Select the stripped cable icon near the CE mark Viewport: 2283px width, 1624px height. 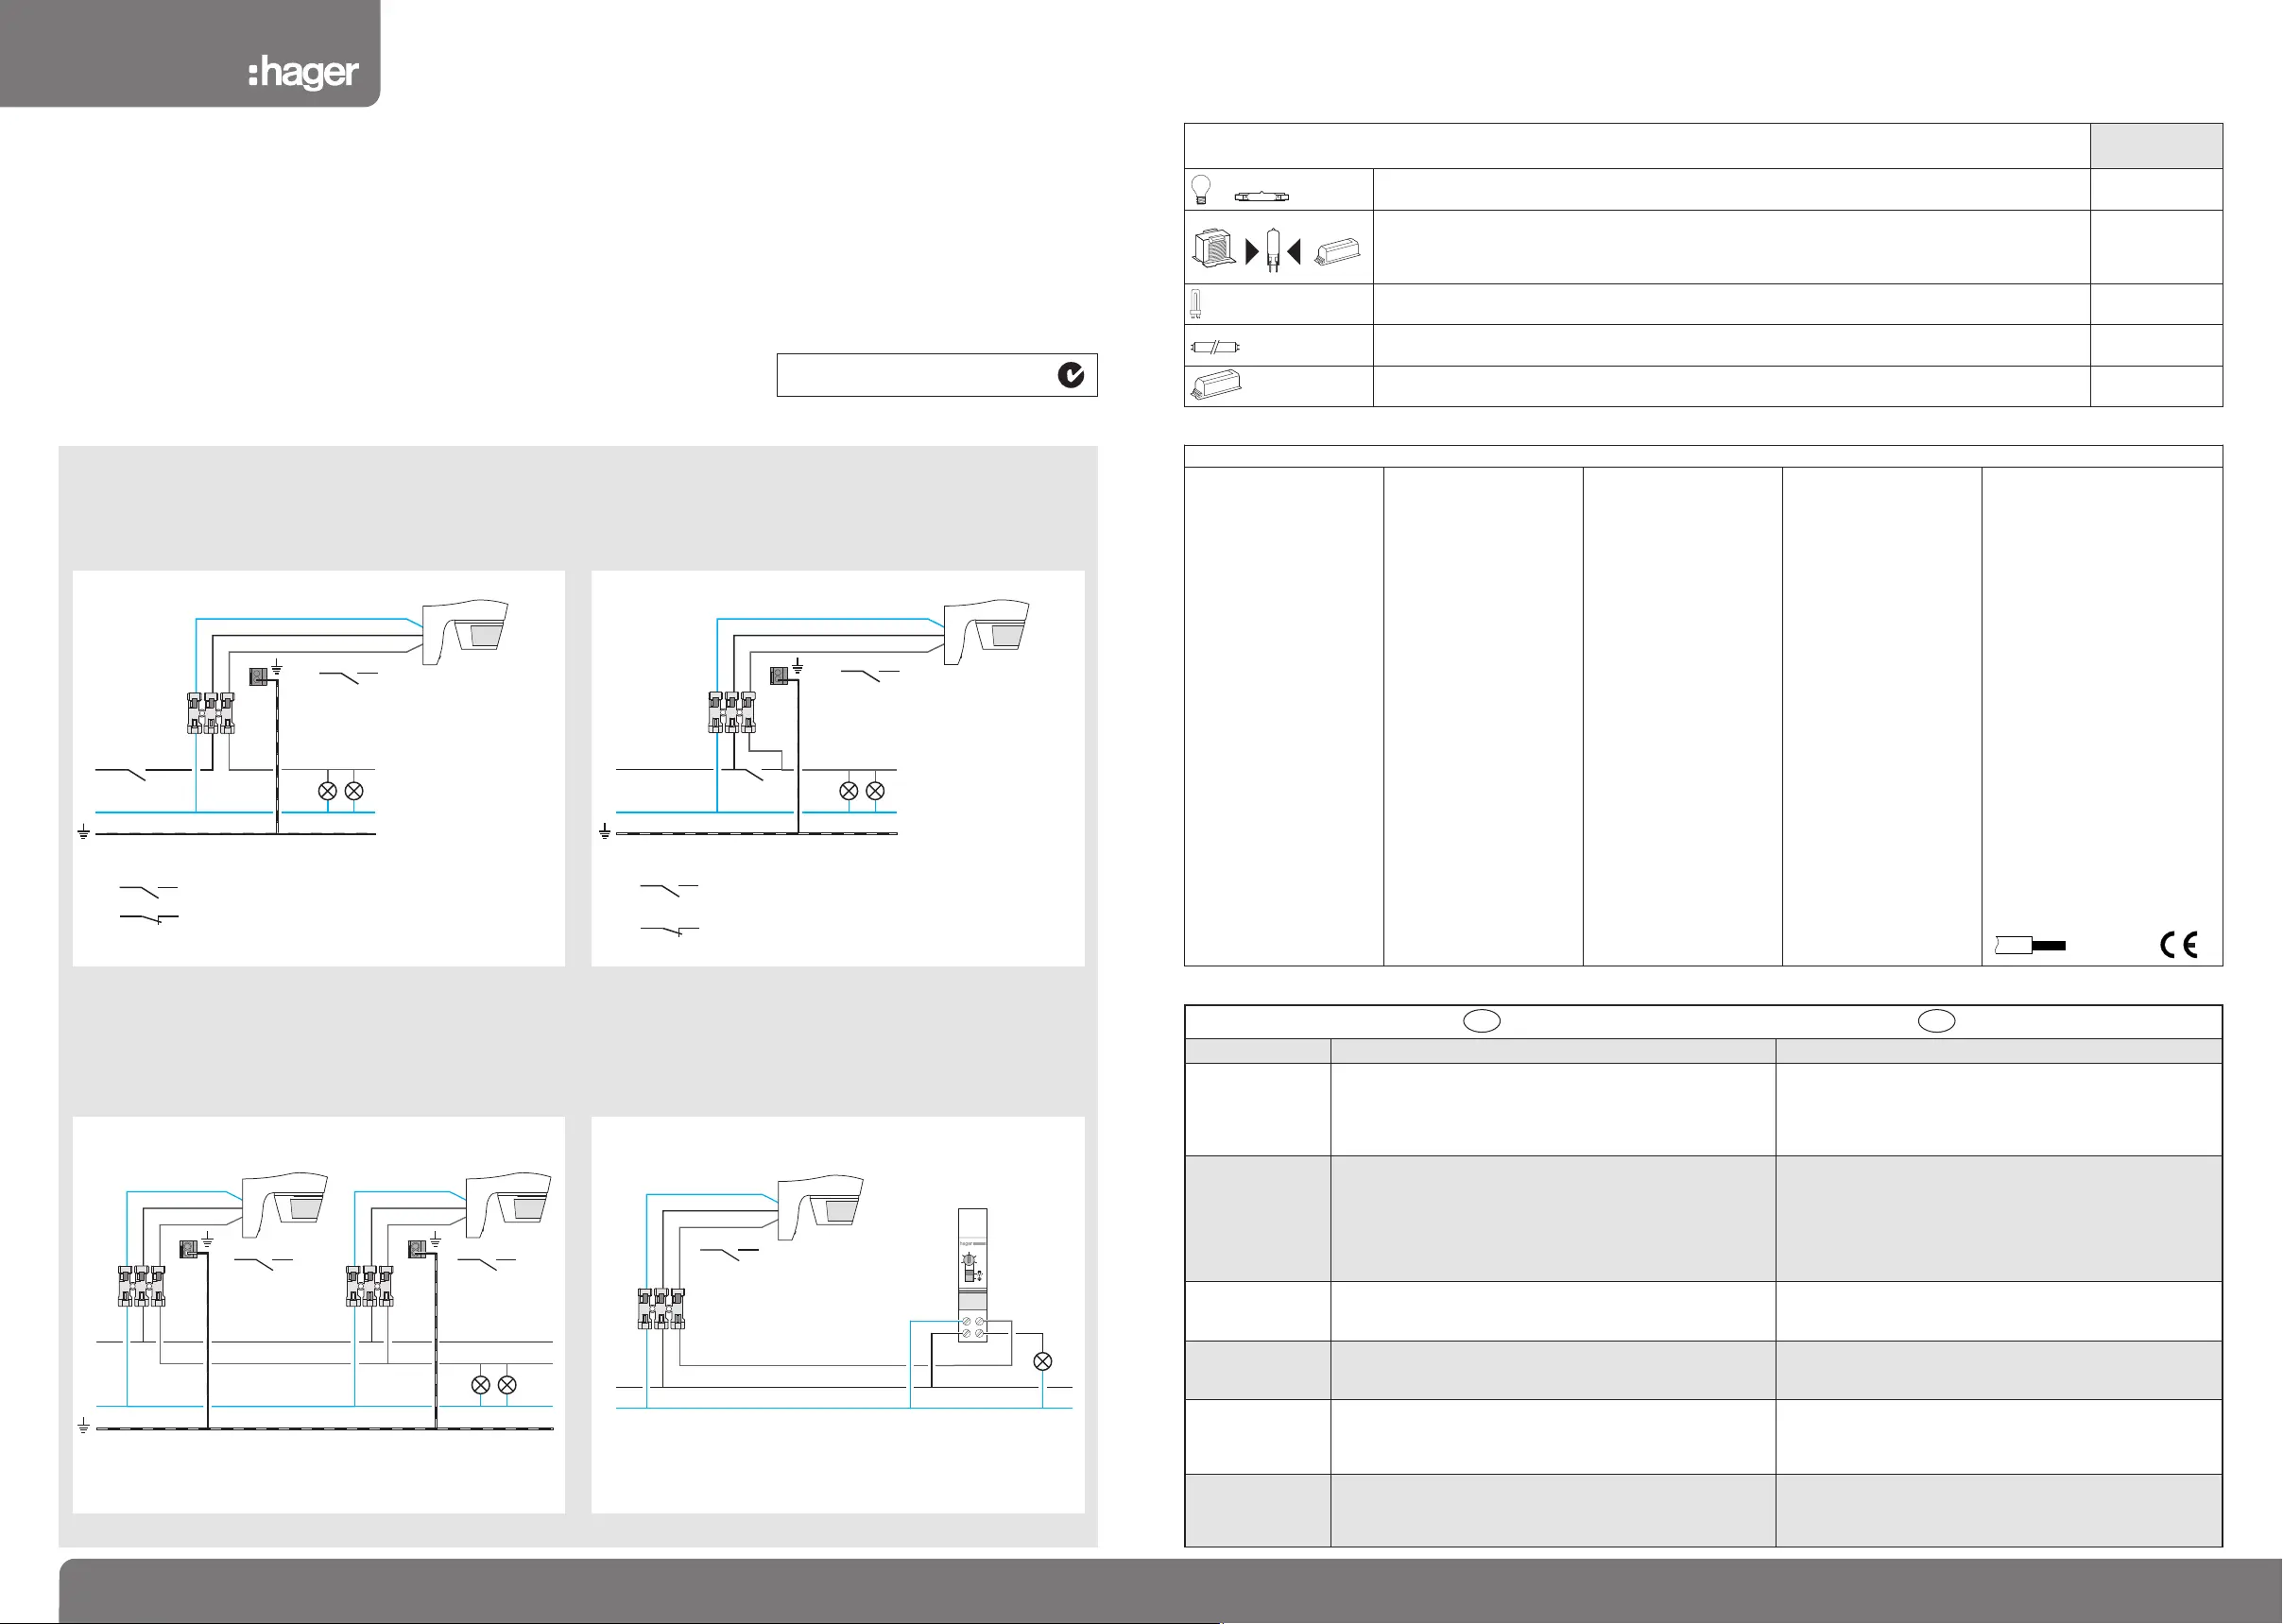pos(2030,945)
